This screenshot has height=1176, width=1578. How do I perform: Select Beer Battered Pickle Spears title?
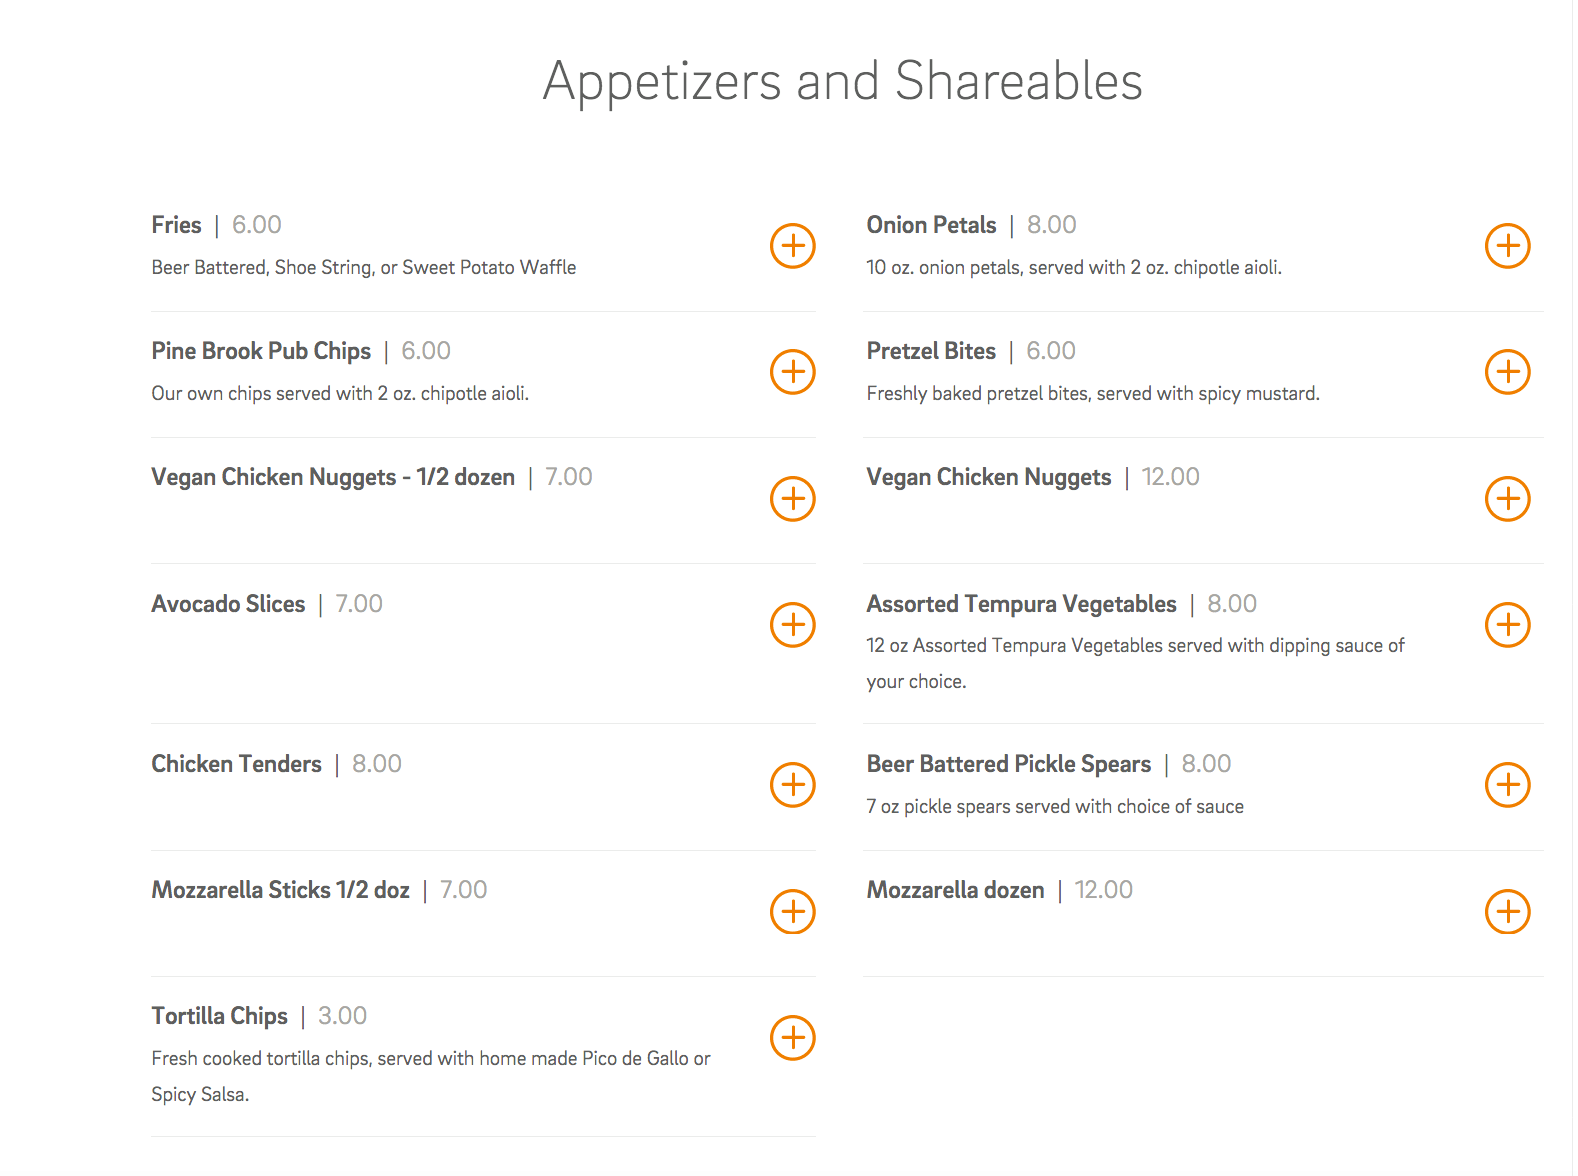pyautogui.click(x=1008, y=764)
